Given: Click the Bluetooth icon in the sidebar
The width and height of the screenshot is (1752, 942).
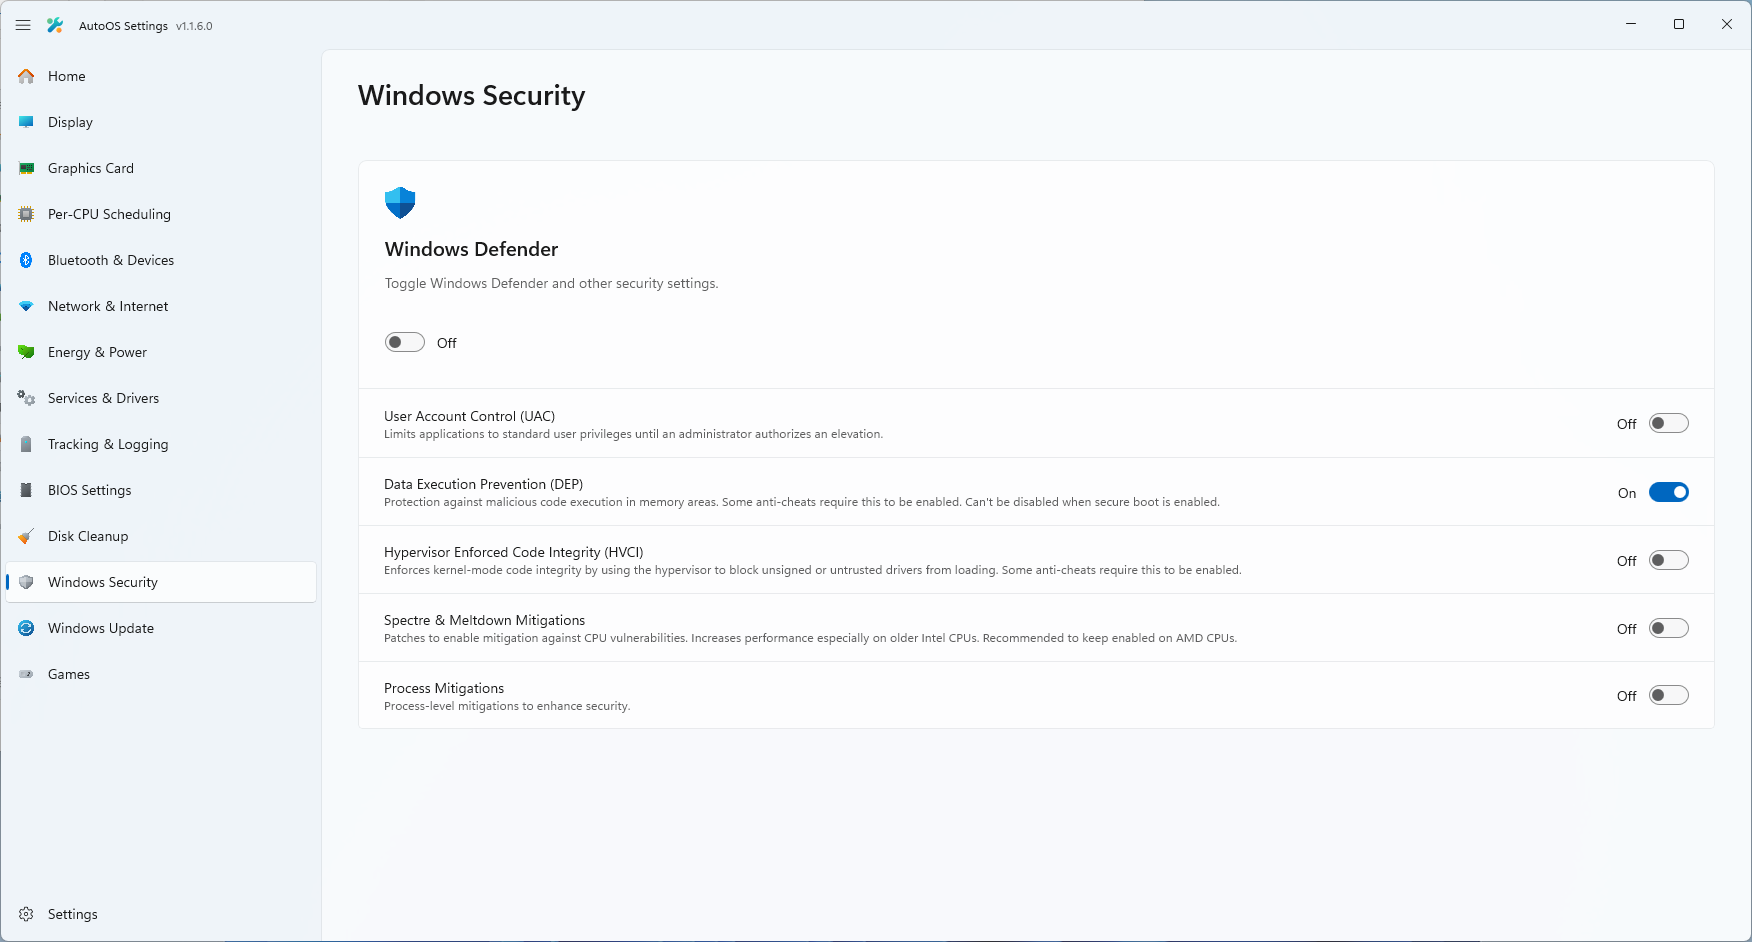Looking at the screenshot, I should click(x=27, y=260).
